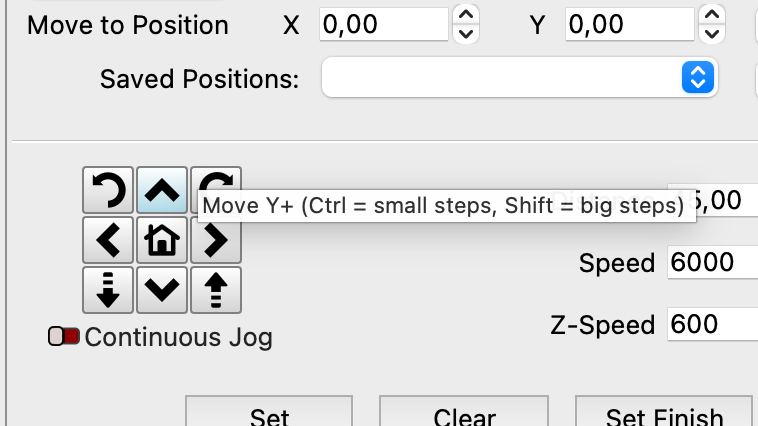
Task: Click the counter-clockwise rotate arrow icon
Action: click(x=108, y=190)
